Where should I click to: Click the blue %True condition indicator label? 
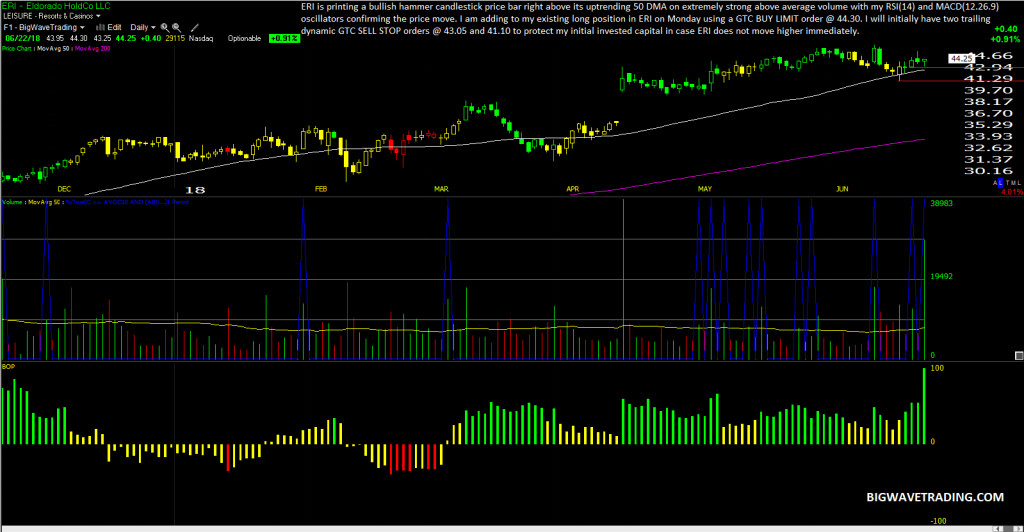point(127,202)
